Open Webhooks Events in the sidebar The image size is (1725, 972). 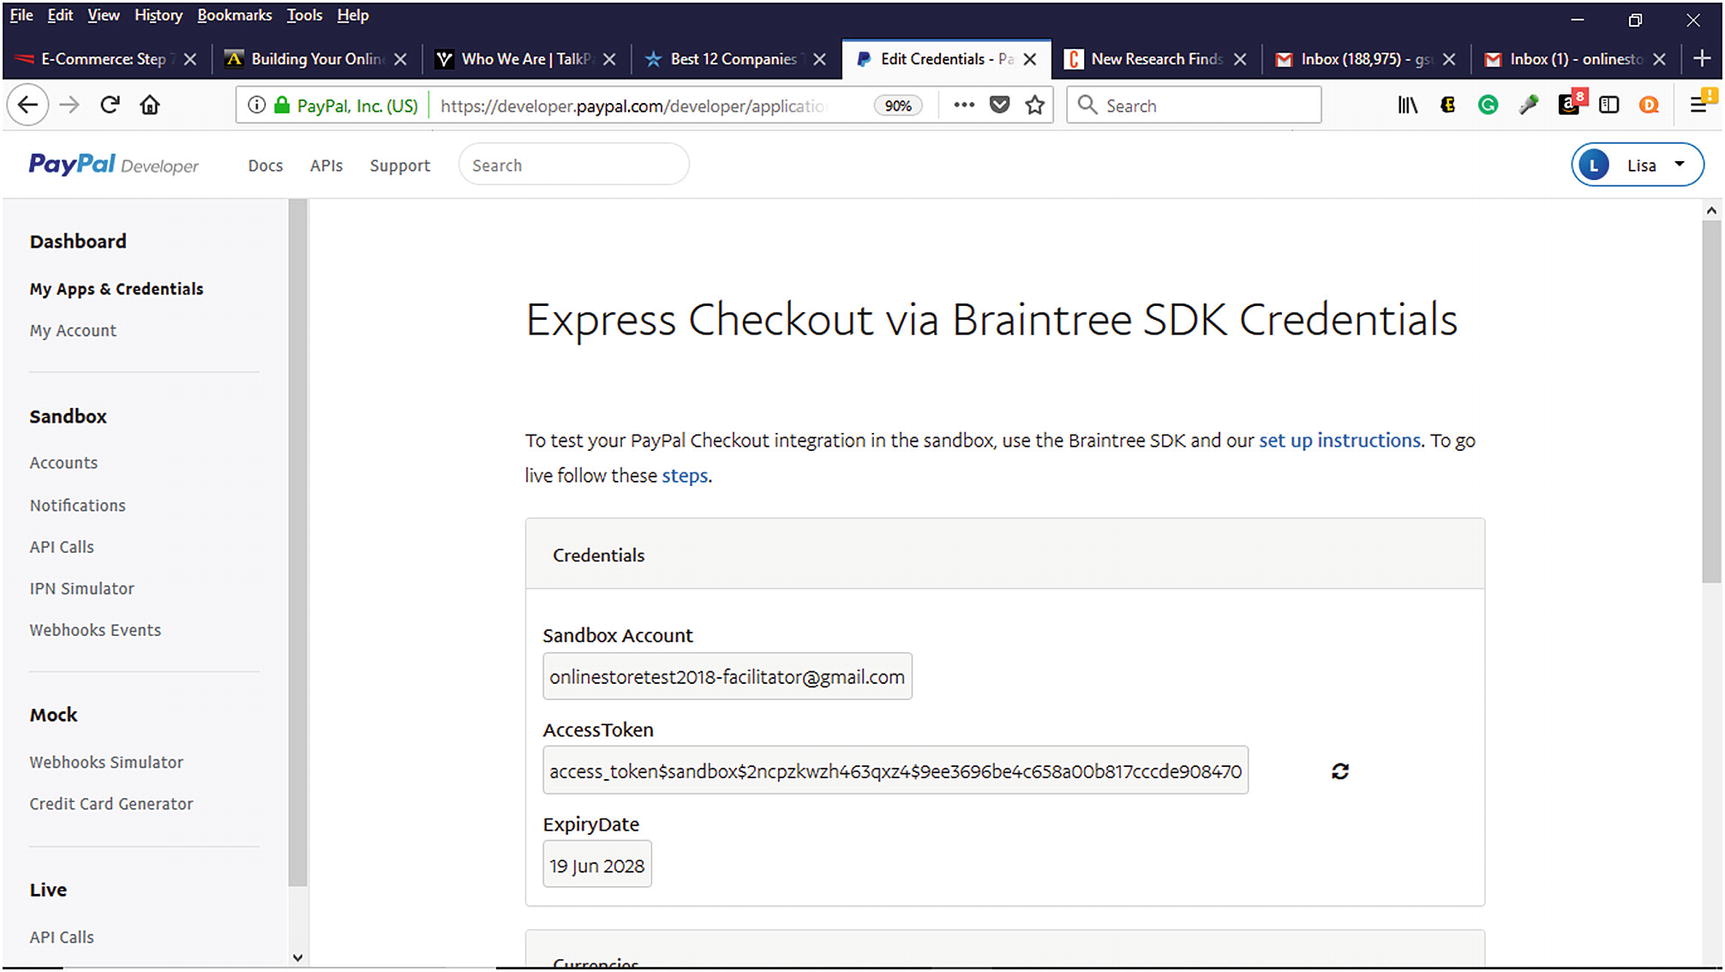click(95, 630)
